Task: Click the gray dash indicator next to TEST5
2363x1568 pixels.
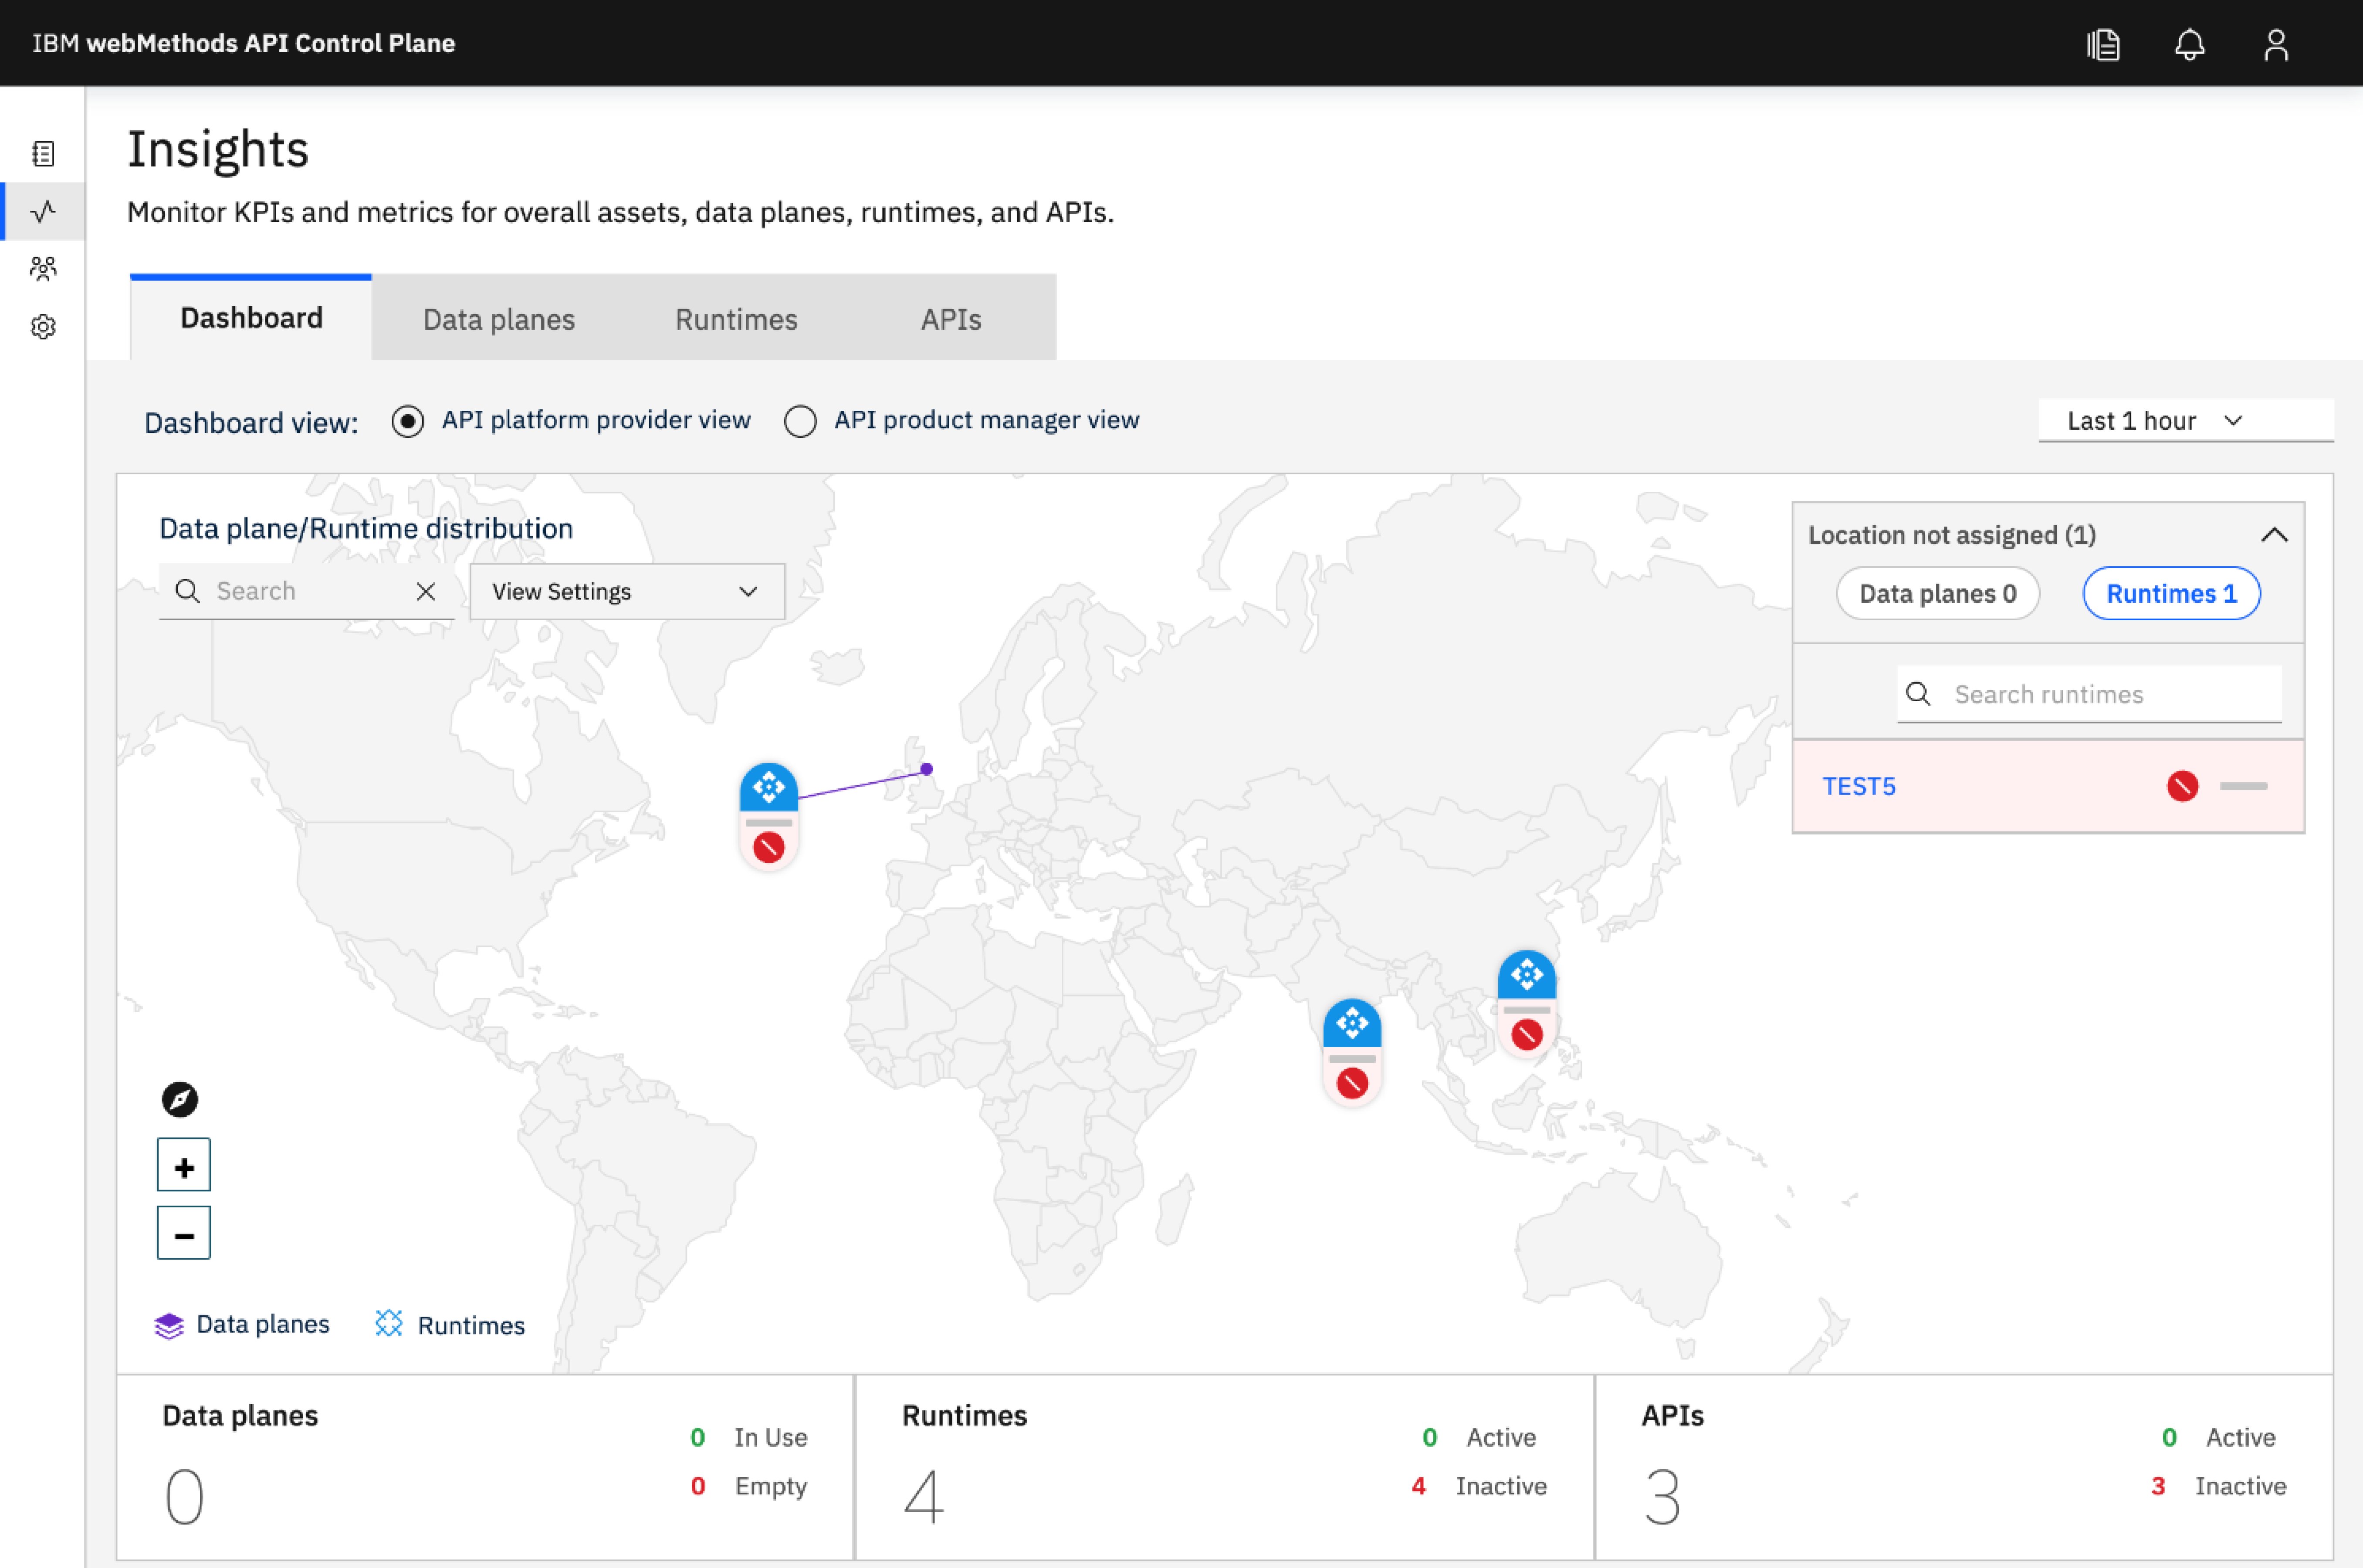Action: click(2243, 786)
